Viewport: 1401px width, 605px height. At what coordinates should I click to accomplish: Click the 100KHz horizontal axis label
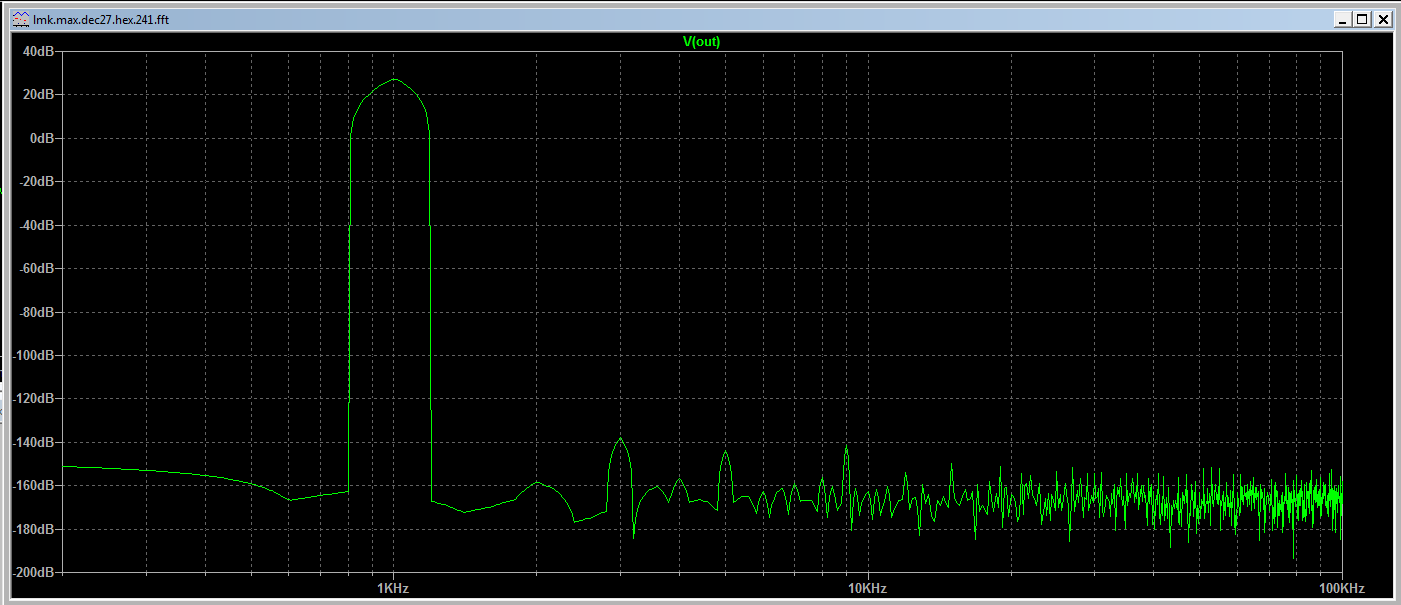coord(1341,588)
